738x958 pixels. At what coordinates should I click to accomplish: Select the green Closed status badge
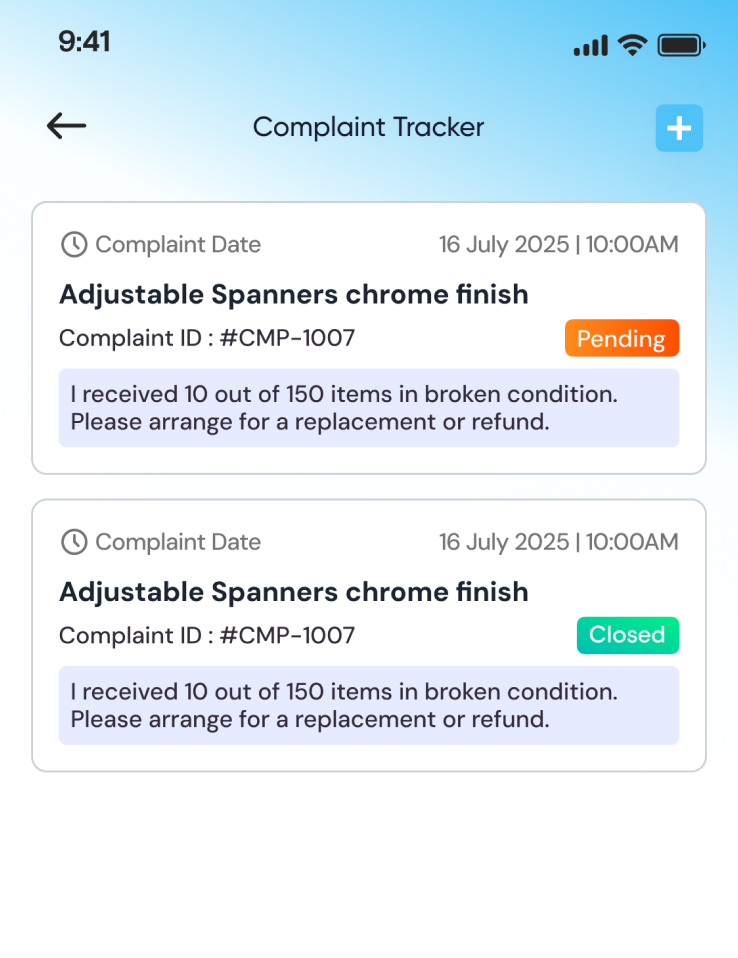(627, 635)
